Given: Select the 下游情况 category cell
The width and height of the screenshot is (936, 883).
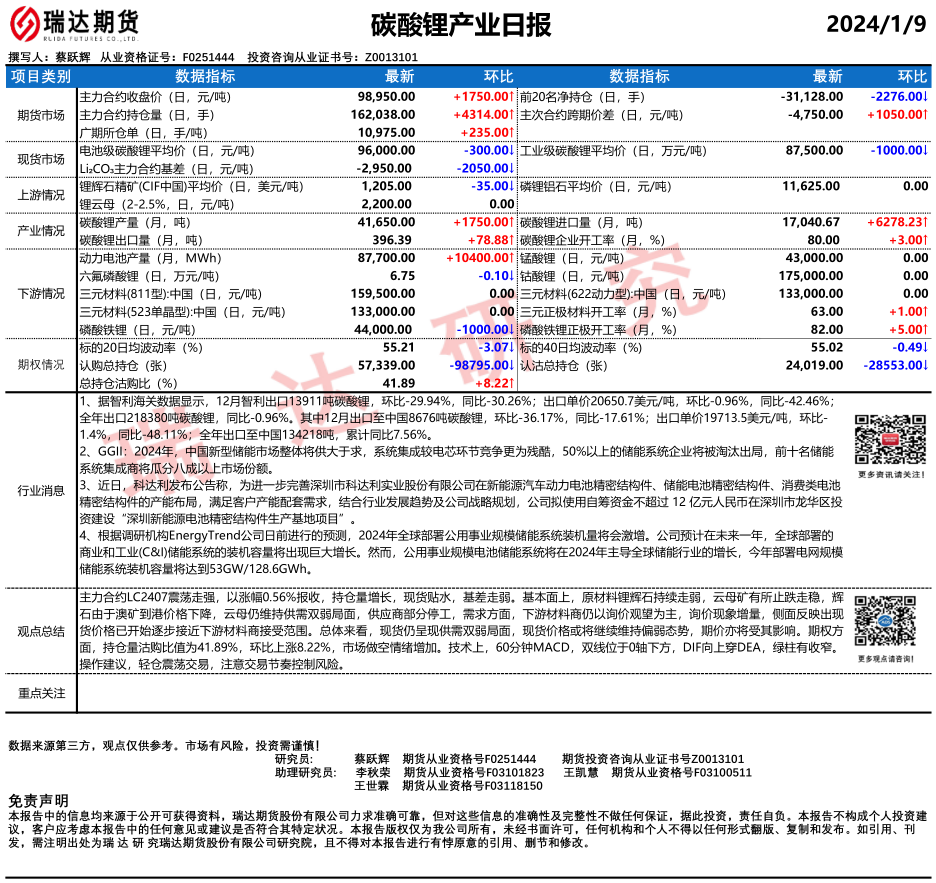Looking at the screenshot, I should click(x=41, y=294).
